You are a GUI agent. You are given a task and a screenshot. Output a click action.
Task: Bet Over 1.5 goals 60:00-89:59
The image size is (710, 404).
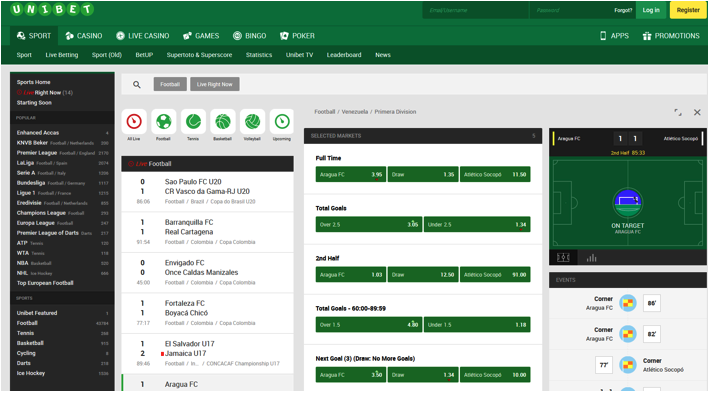[369, 325]
